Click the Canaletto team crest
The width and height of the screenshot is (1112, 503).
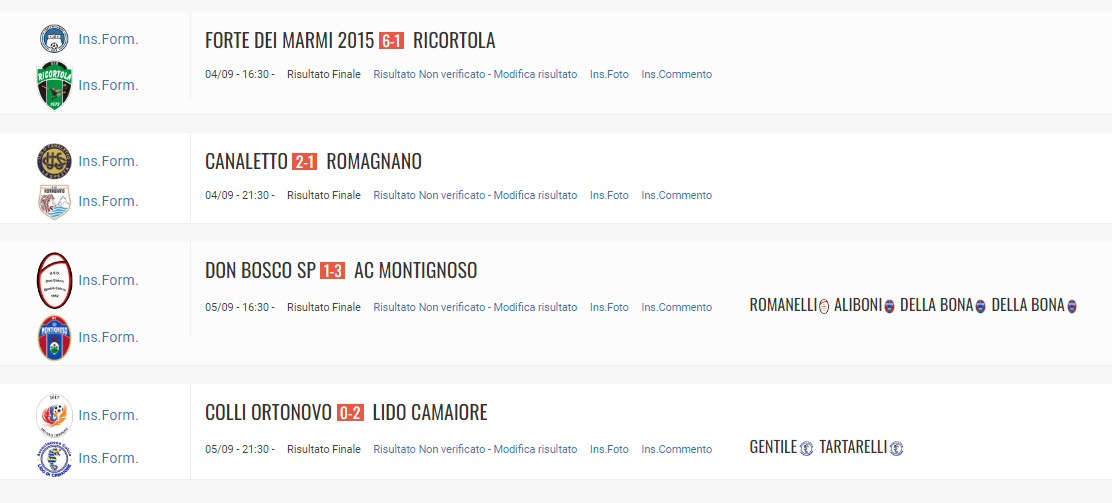[55, 161]
